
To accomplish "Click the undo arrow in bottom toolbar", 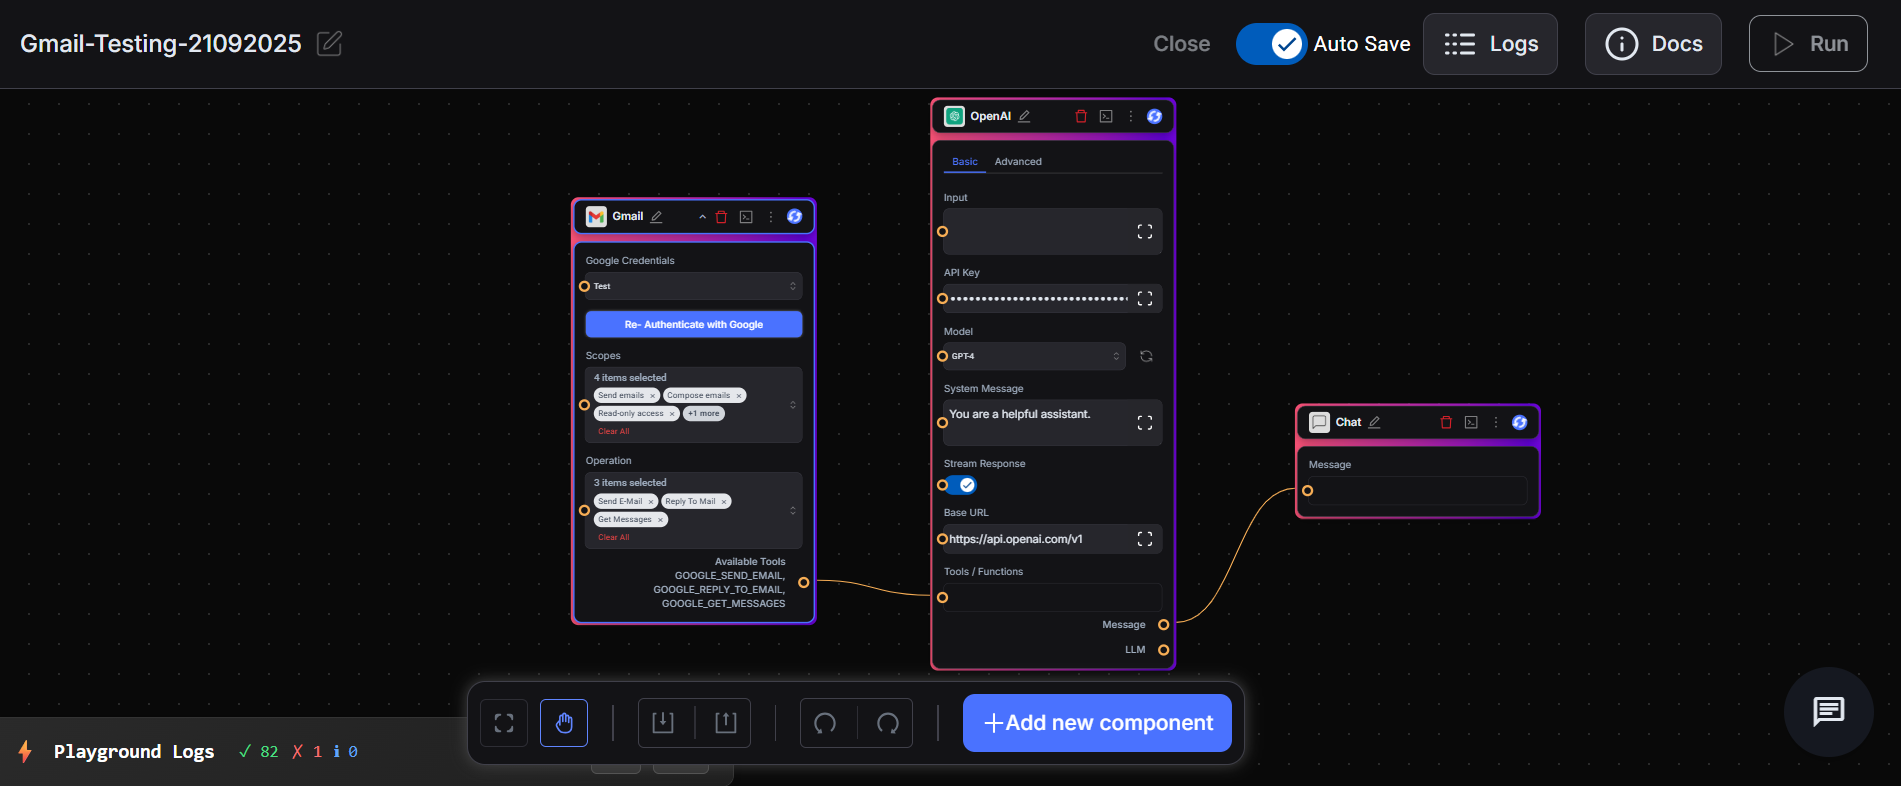I will (x=826, y=723).
